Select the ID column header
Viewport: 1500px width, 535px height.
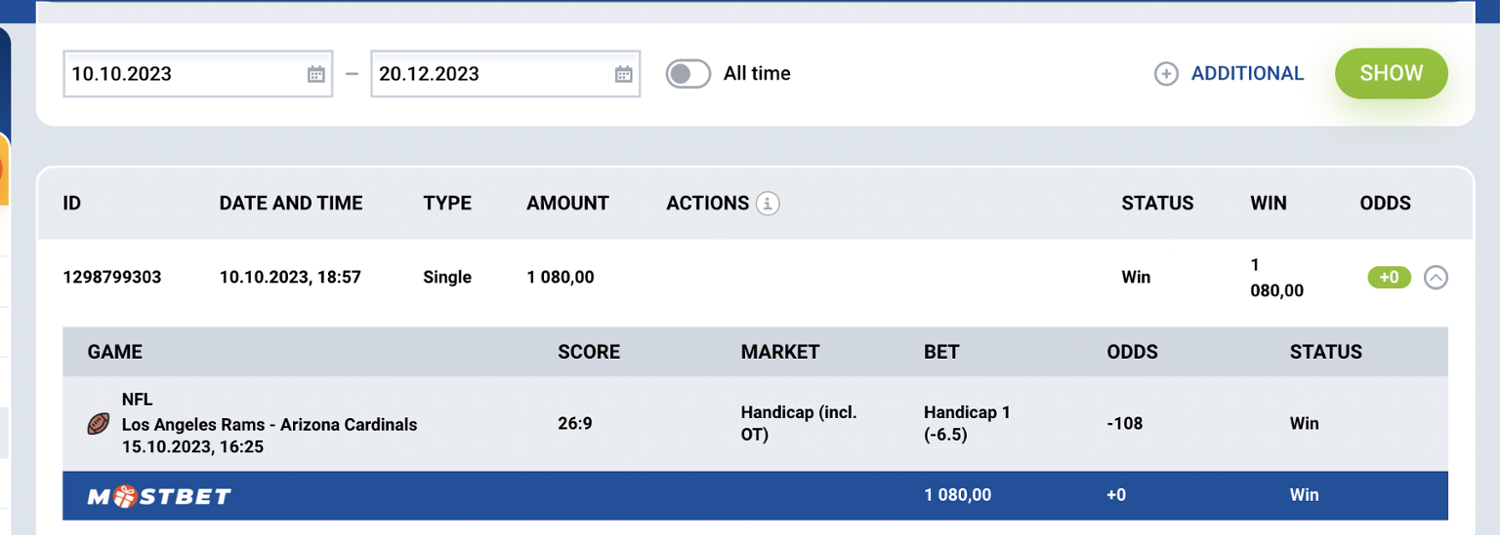pos(72,203)
